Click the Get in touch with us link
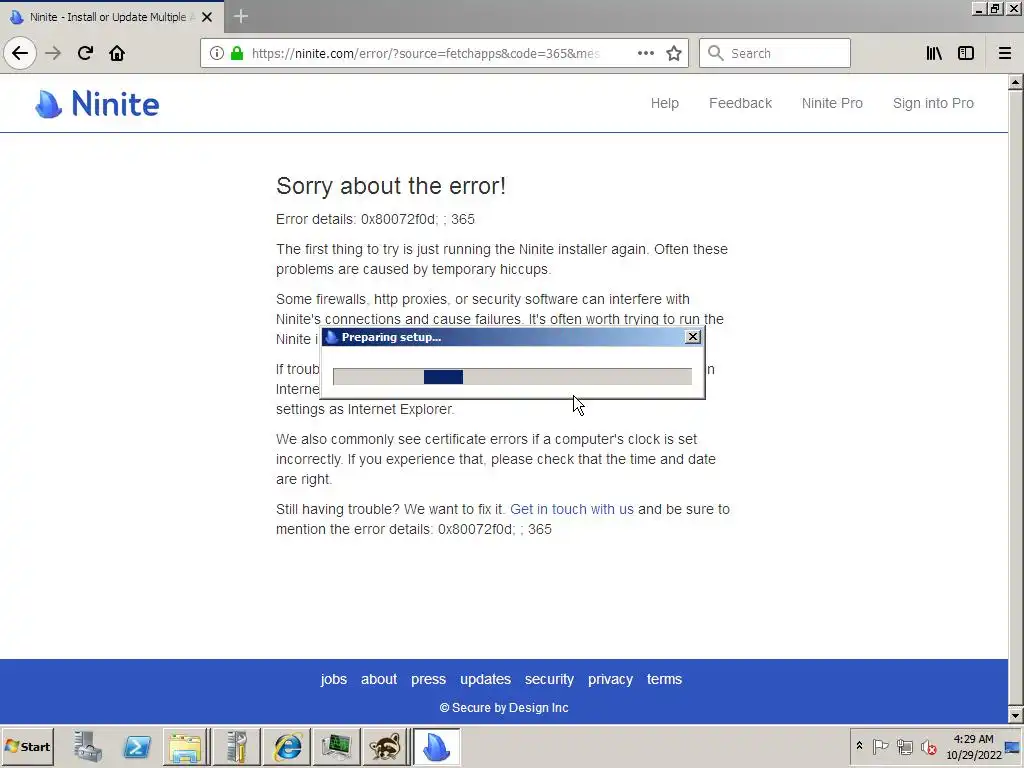The width and height of the screenshot is (1024, 768). point(571,509)
